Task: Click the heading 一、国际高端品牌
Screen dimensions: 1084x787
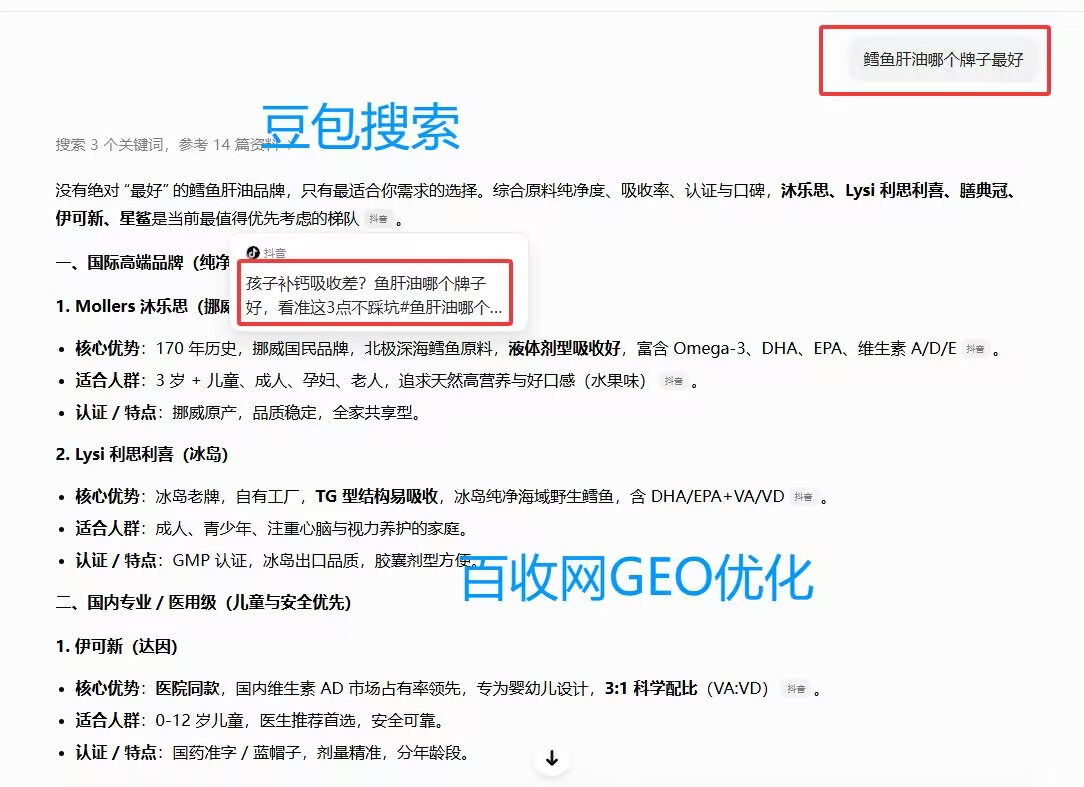Action: [x=142, y=263]
